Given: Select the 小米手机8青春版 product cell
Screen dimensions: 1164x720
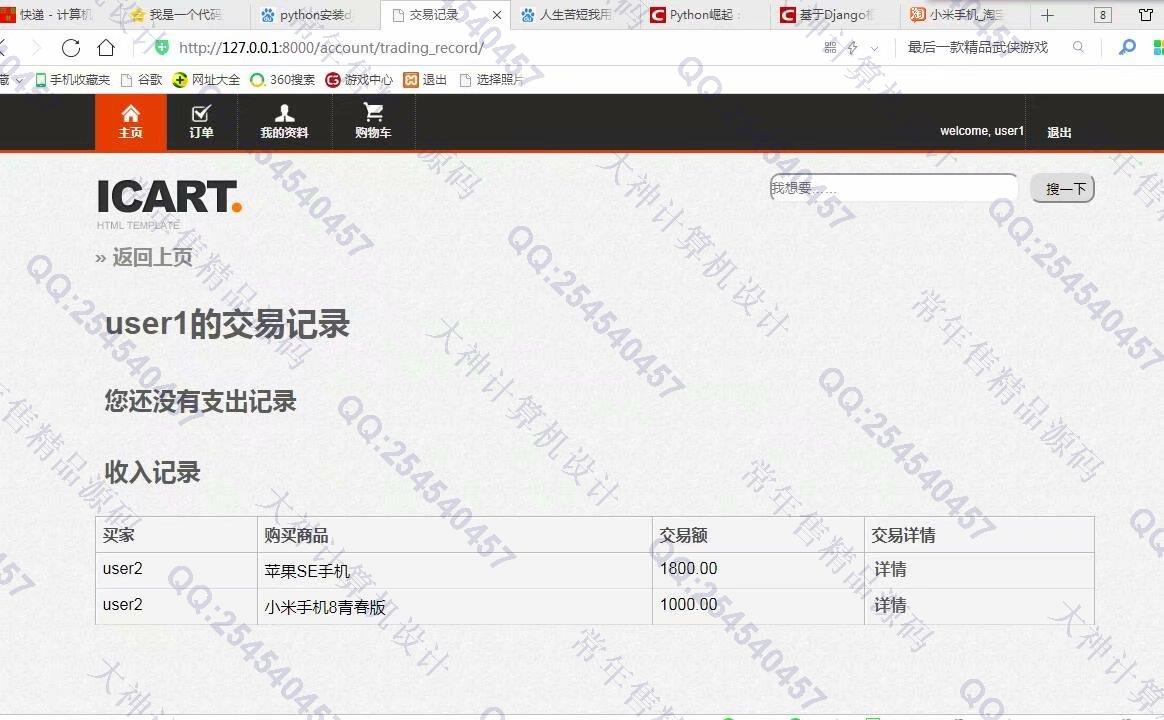Looking at the screenshot, I should [455, 606].
